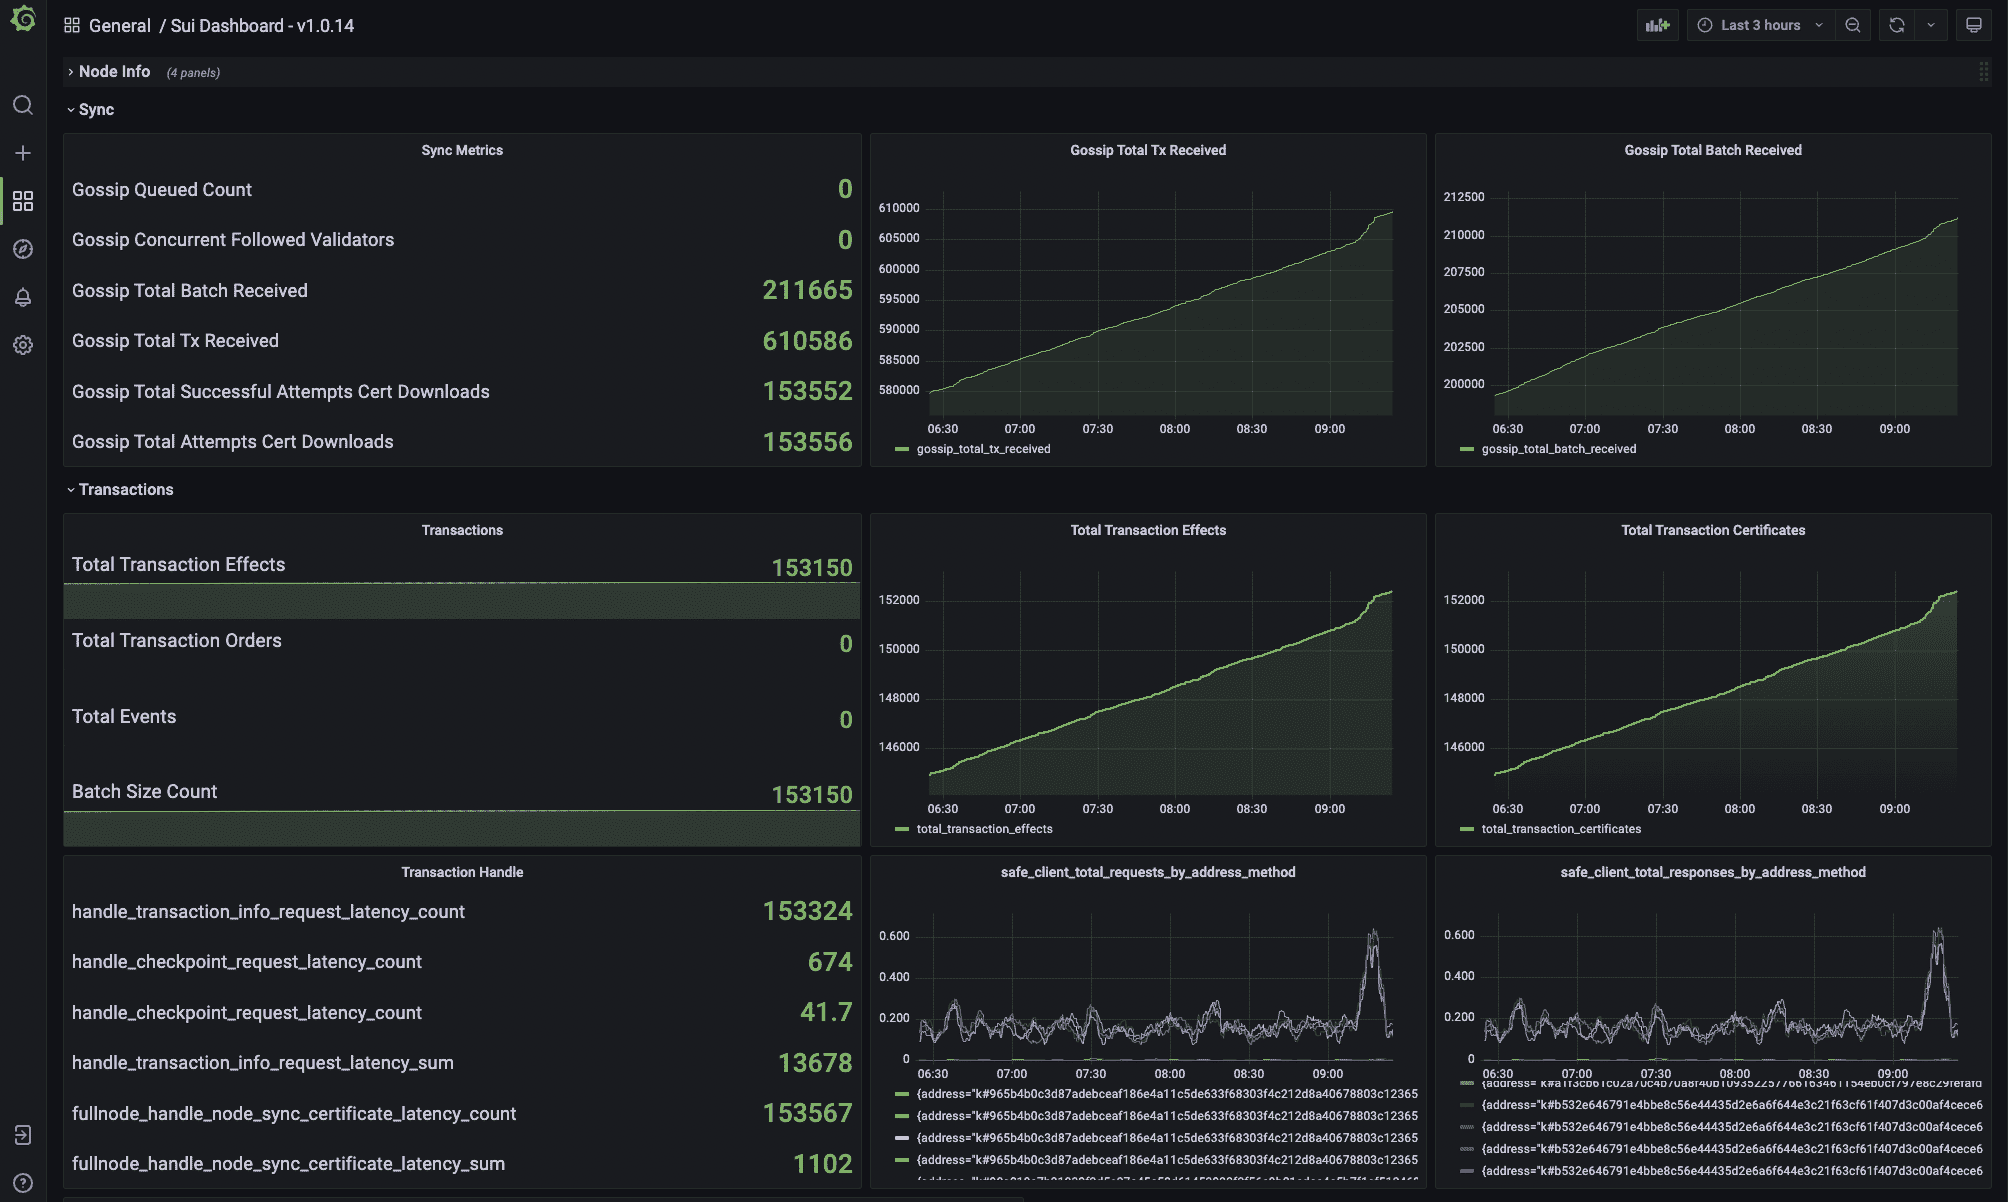The height and width of the screenshot is (1202, 2008).
Task: Expand the Node Info row
Action: pos(114,72)
